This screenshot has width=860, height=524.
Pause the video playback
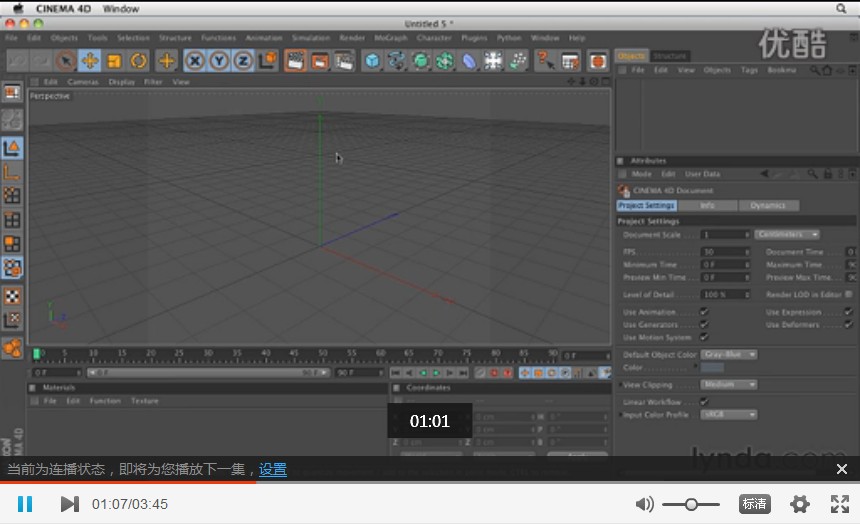(25, 504)
